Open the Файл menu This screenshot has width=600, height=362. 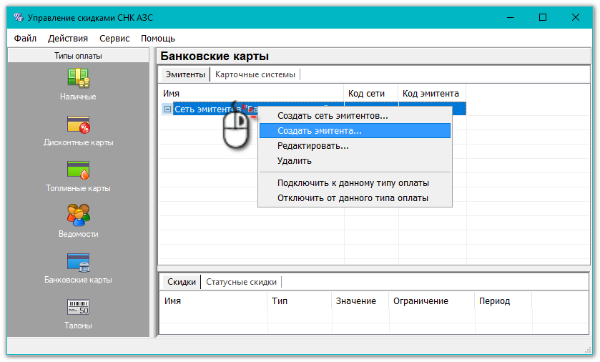coord(25,38)
